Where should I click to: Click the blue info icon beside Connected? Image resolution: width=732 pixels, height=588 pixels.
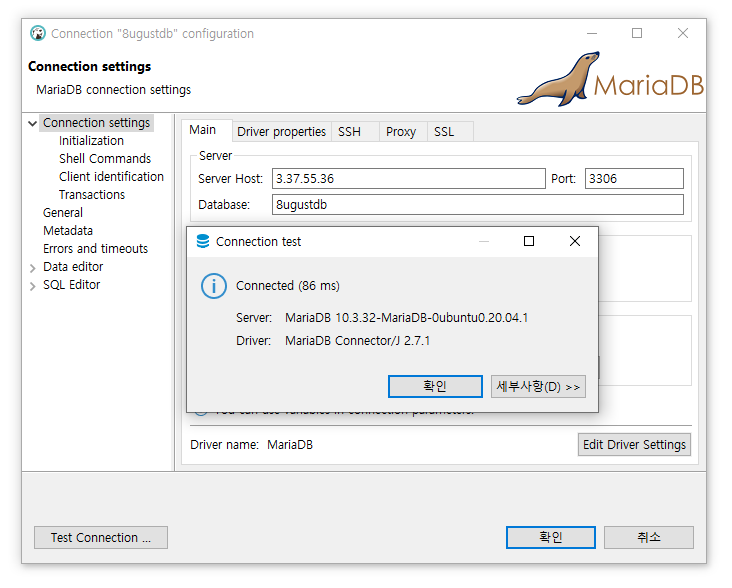pyautogui.click(x=214, y=286)
